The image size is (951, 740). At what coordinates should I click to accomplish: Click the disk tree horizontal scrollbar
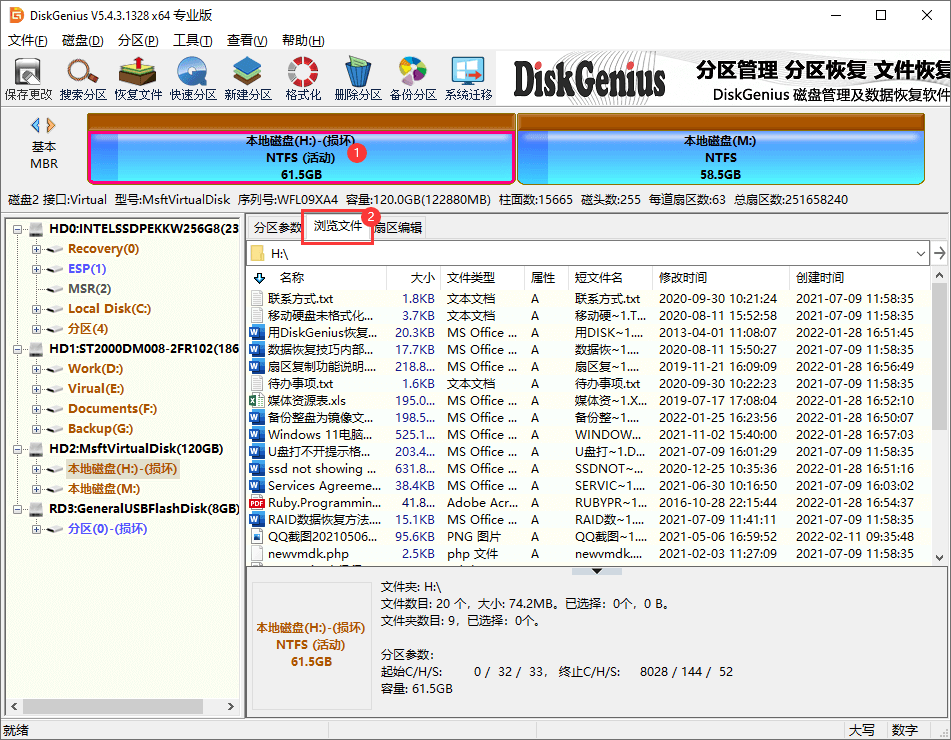pos(113,706)
